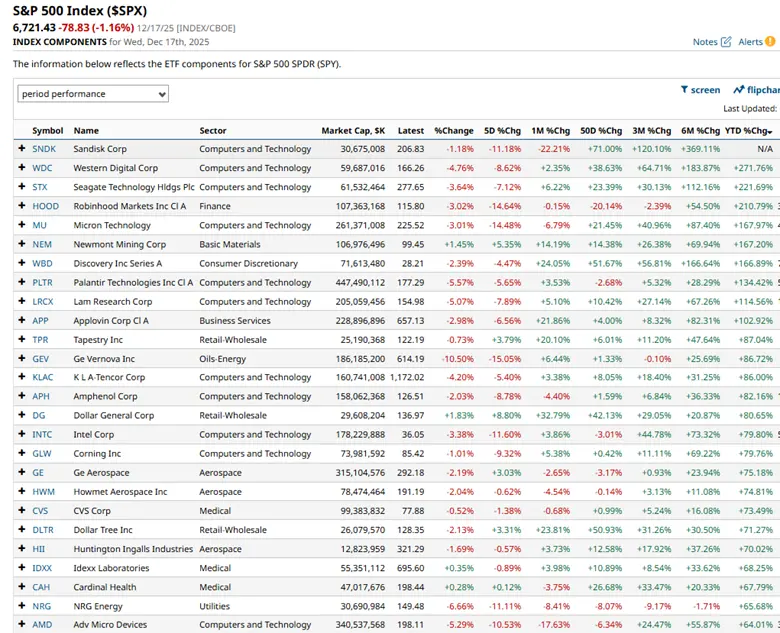Expand the plus icon beside SNDK
The height and width of the screenshot is (633, 780).
[21, 149]
